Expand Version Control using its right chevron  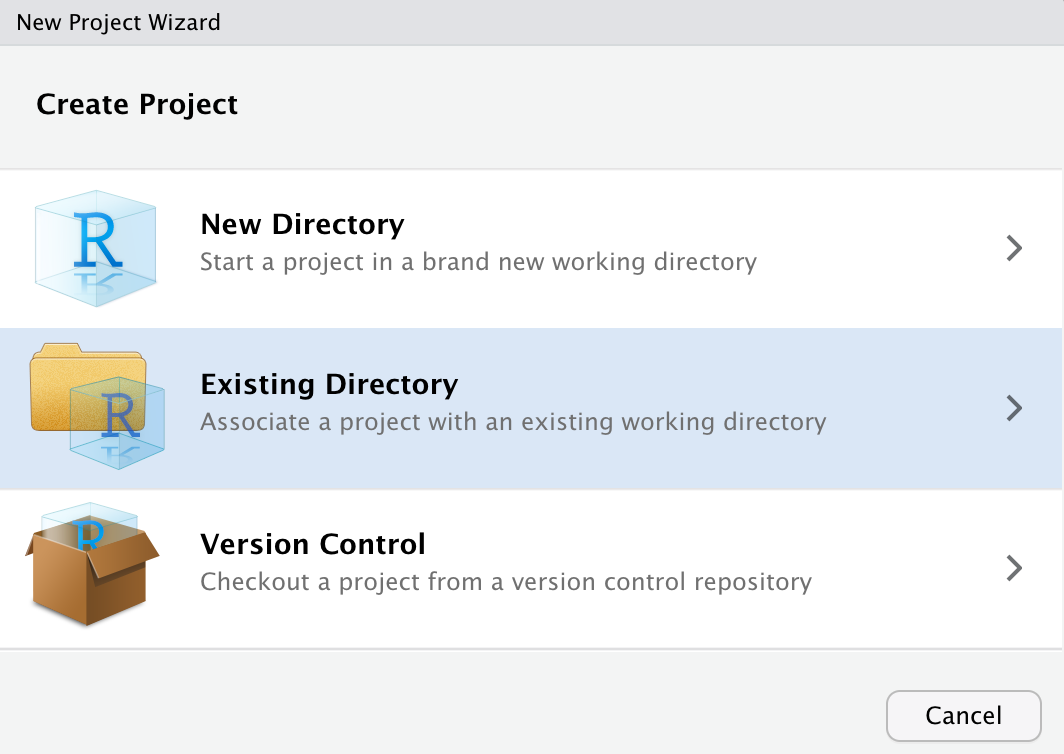[1014, 568]
